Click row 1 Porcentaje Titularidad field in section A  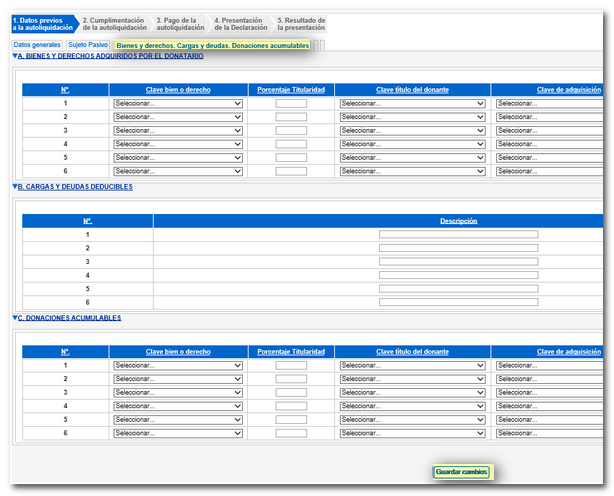291,103
